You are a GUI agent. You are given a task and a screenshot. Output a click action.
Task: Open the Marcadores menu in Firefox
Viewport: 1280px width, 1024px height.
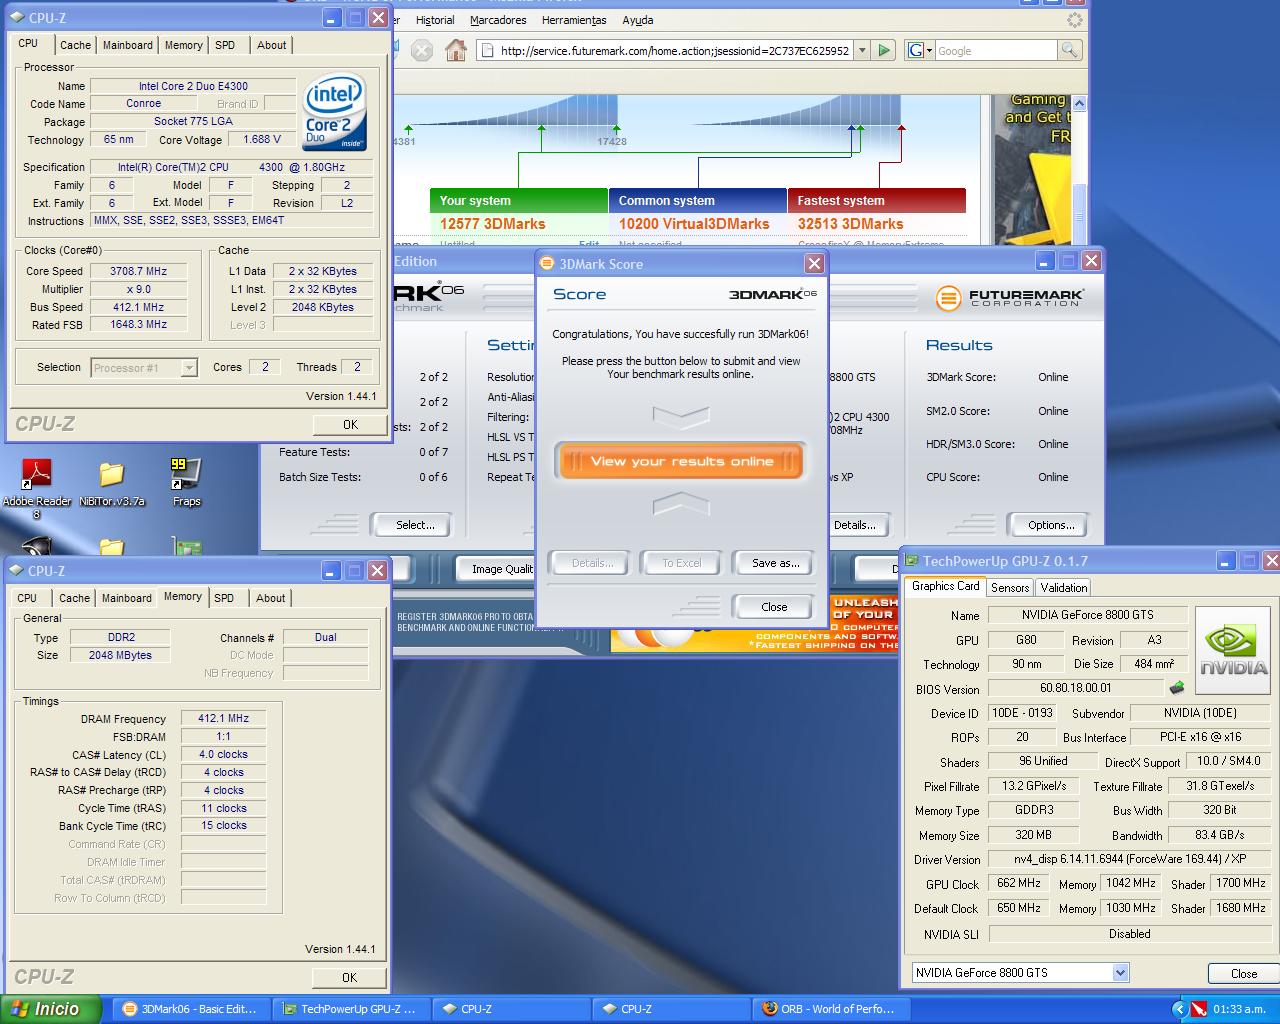pyautogui.click(x=498, y=20)
